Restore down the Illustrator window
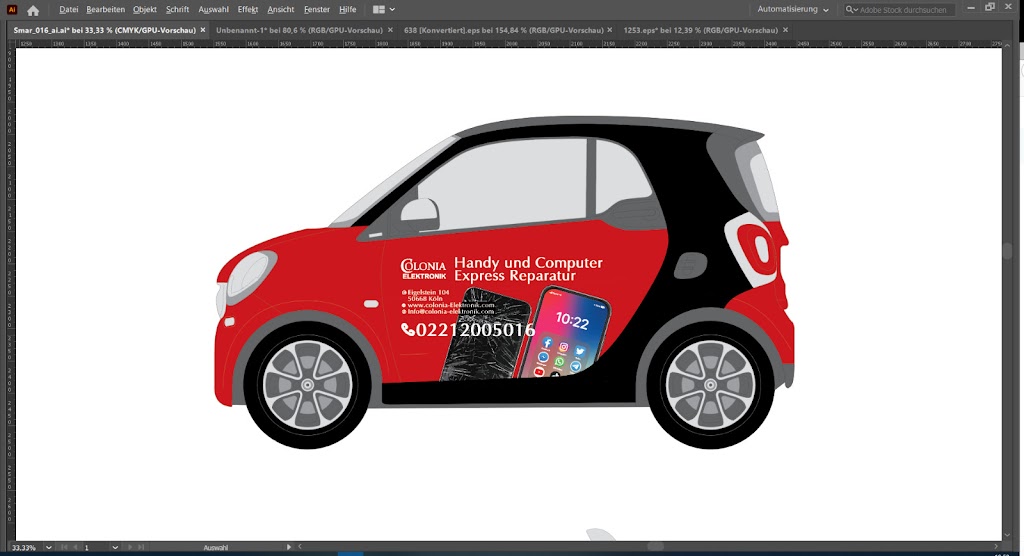The height and width of the screenshot is (556, 1024). (990, 8)
